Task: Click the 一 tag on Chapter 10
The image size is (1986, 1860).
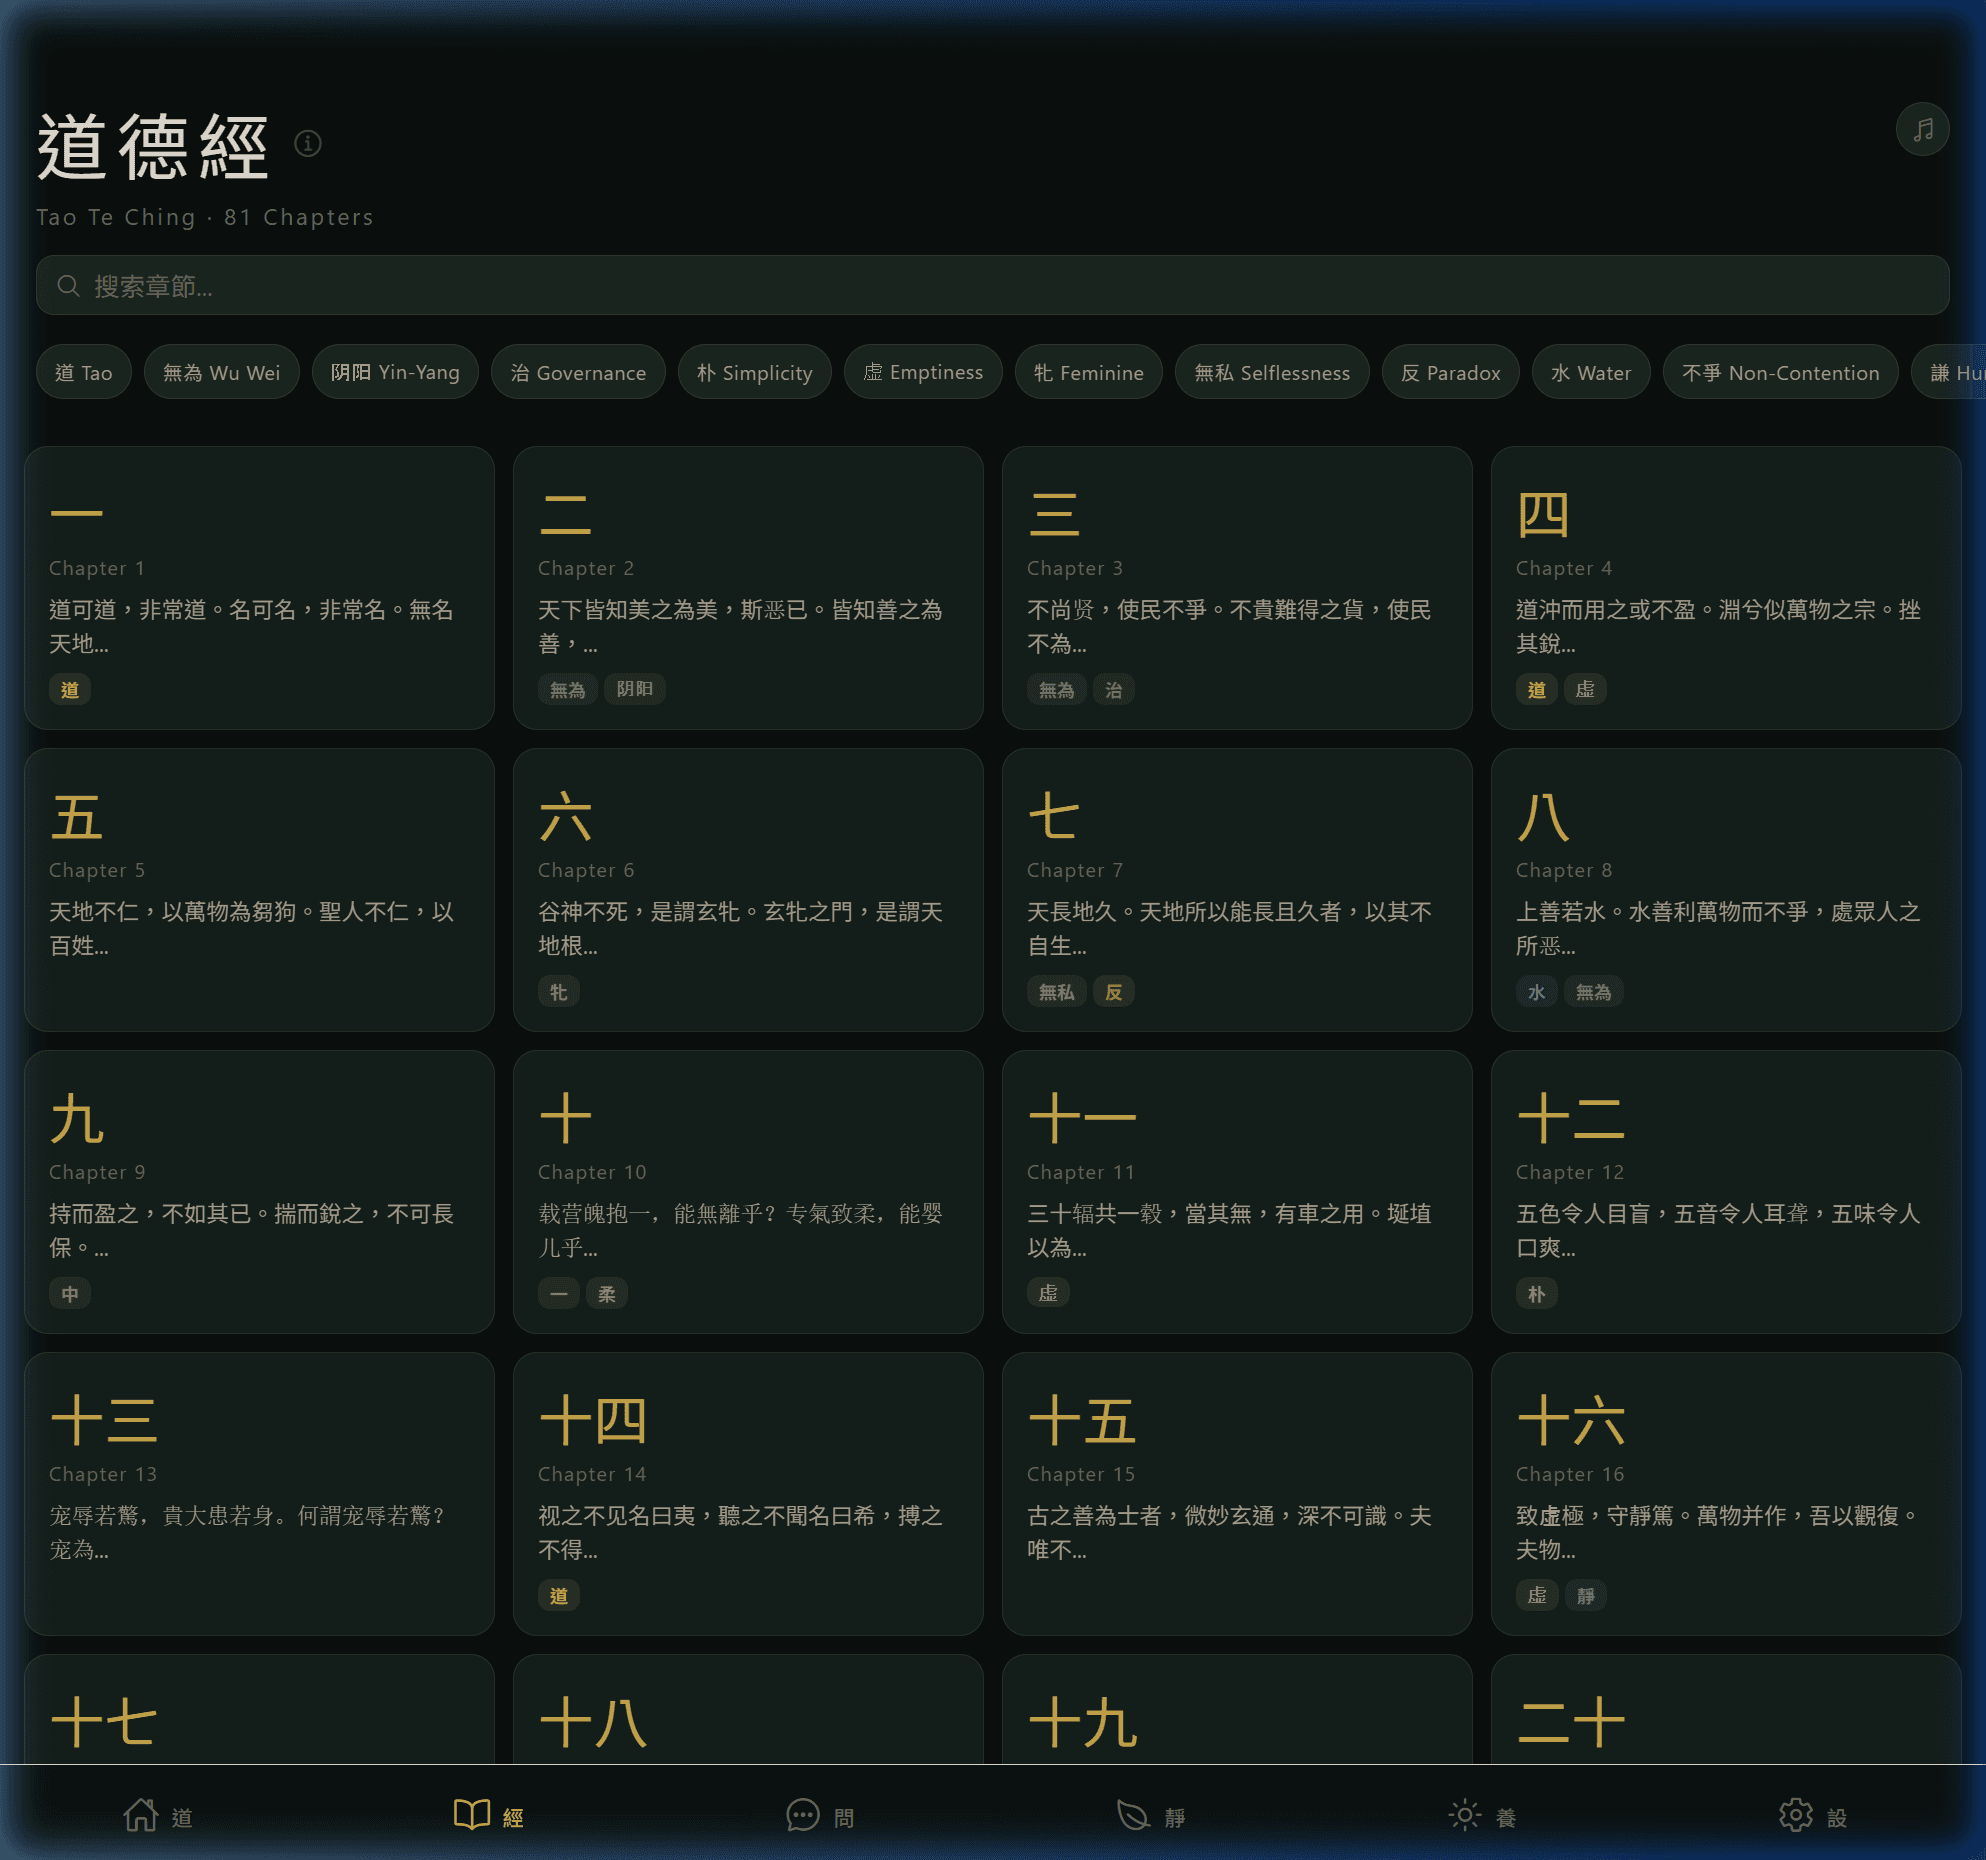Action: [x=559, y=1294]
